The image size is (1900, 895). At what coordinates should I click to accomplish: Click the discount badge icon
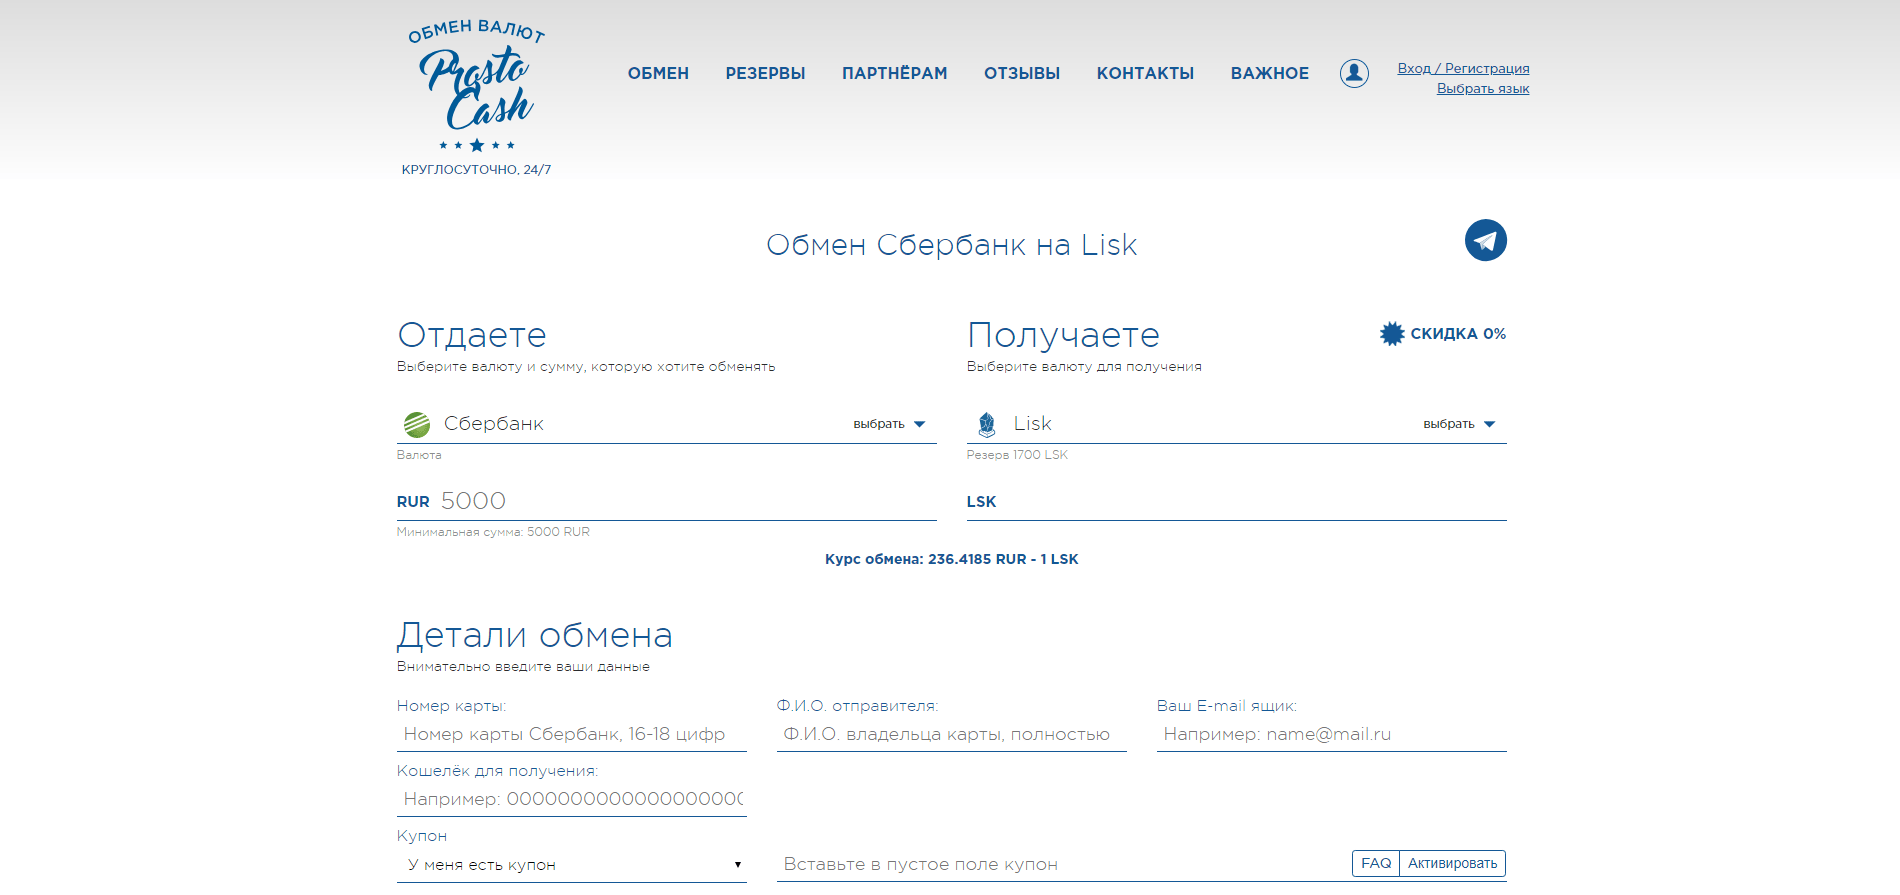point(1392,334)
